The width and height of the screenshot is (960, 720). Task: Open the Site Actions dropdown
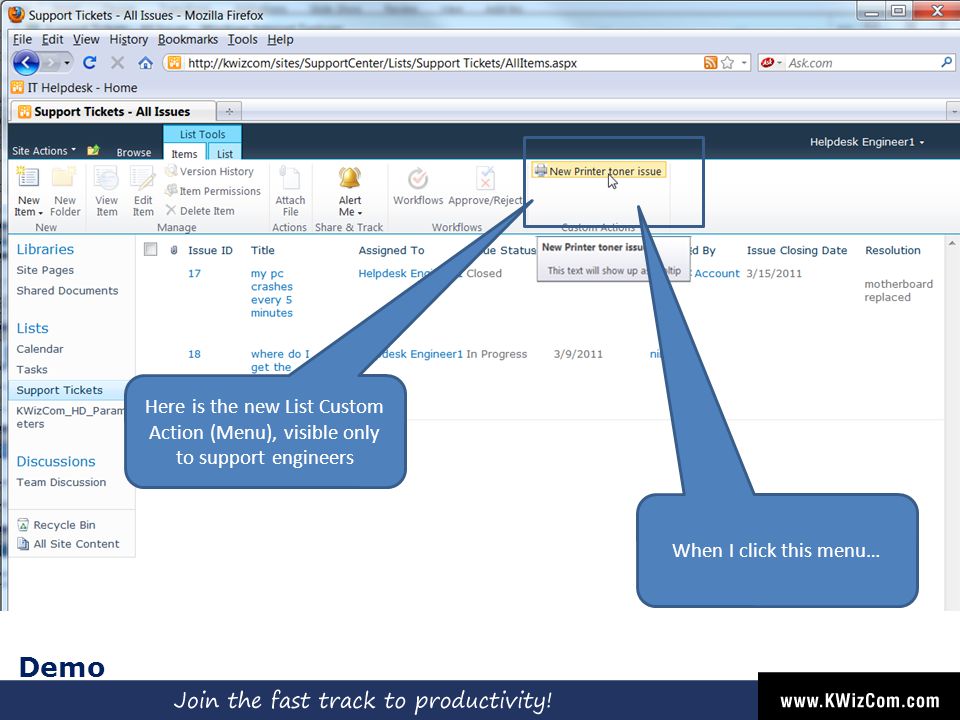(44, 151)
